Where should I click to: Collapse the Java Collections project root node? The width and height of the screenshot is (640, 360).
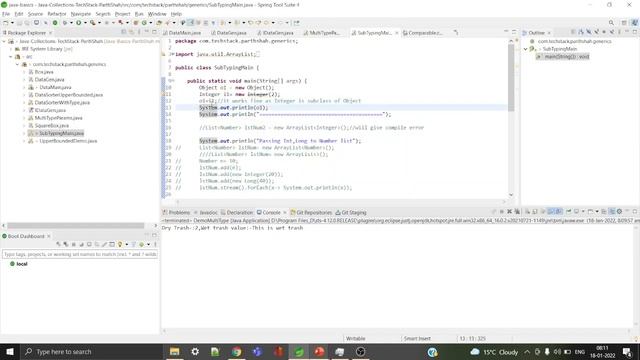[4, 42]
